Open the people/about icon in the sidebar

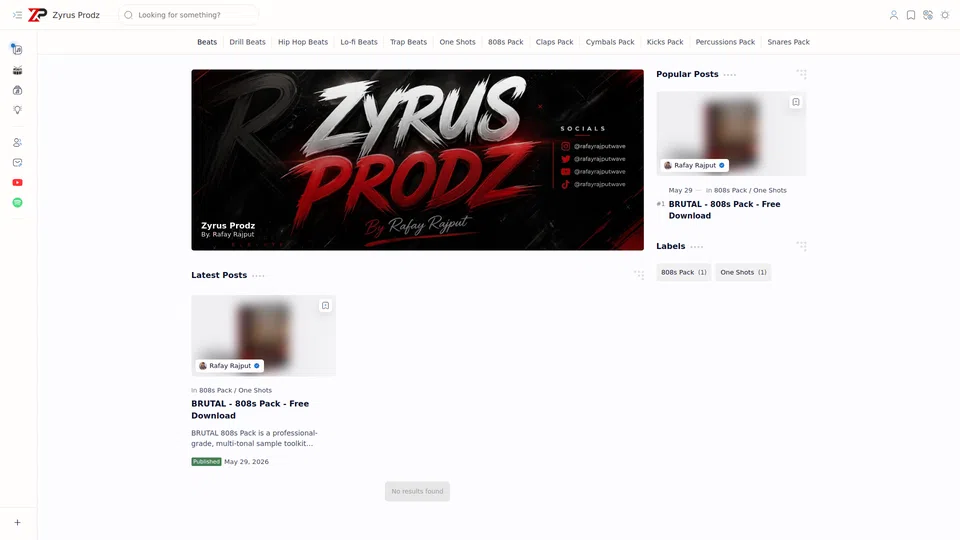pyautogui.click(x=17, y=143)
